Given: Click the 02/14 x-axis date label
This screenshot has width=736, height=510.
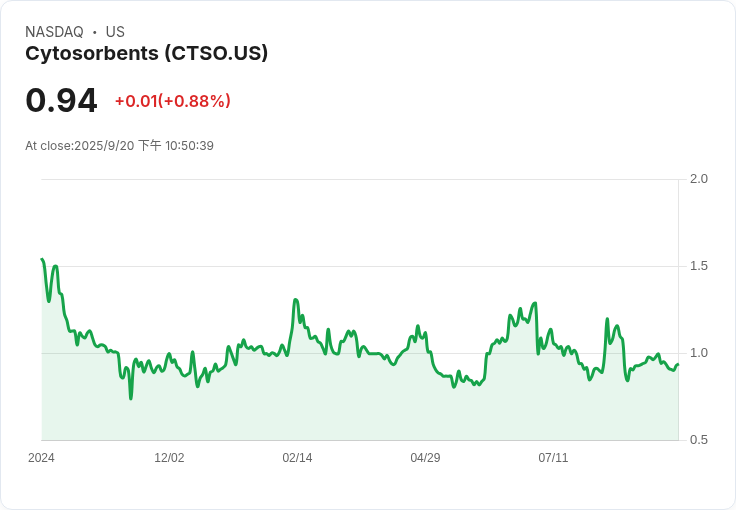Looking at the screenshot, I should pos(297,458).
